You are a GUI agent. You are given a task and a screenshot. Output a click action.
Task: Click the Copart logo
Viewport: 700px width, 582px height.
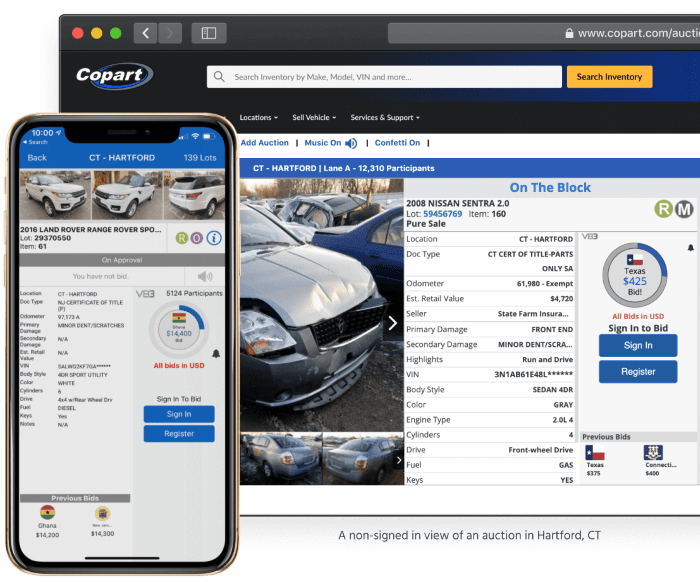[x=114, y=75]
